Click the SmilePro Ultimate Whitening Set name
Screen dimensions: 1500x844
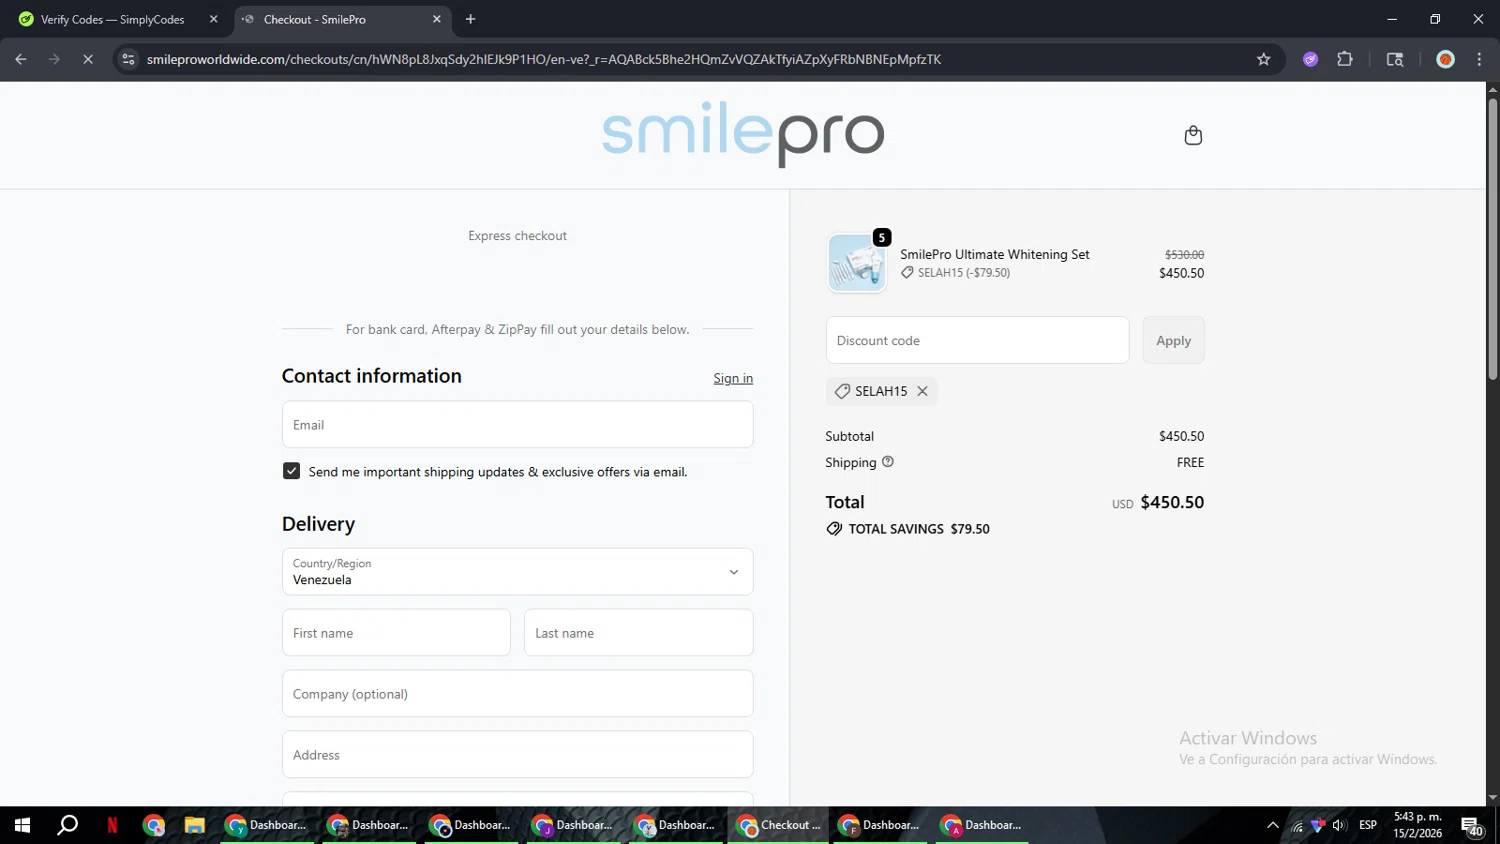(994, 254)
